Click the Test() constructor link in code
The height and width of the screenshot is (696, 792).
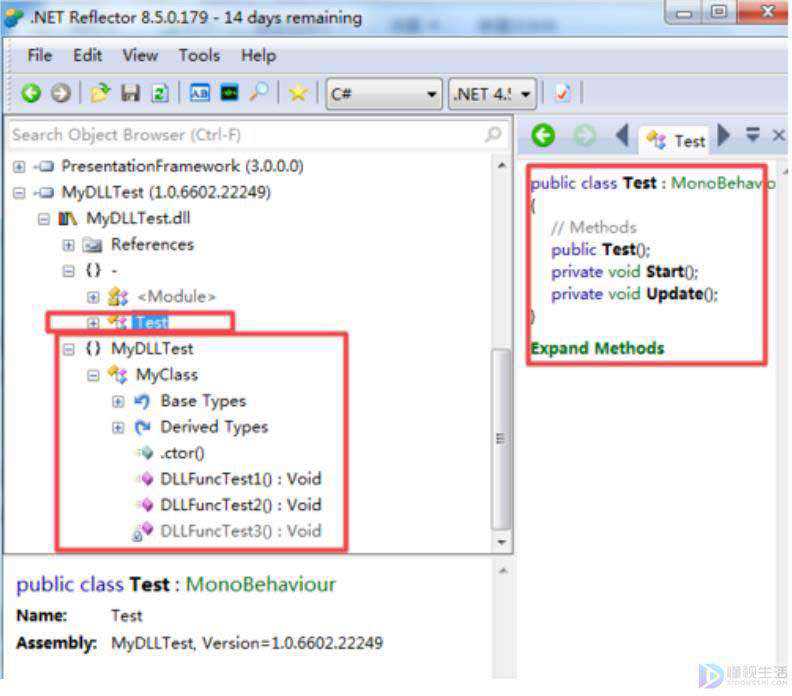[619, 250]
